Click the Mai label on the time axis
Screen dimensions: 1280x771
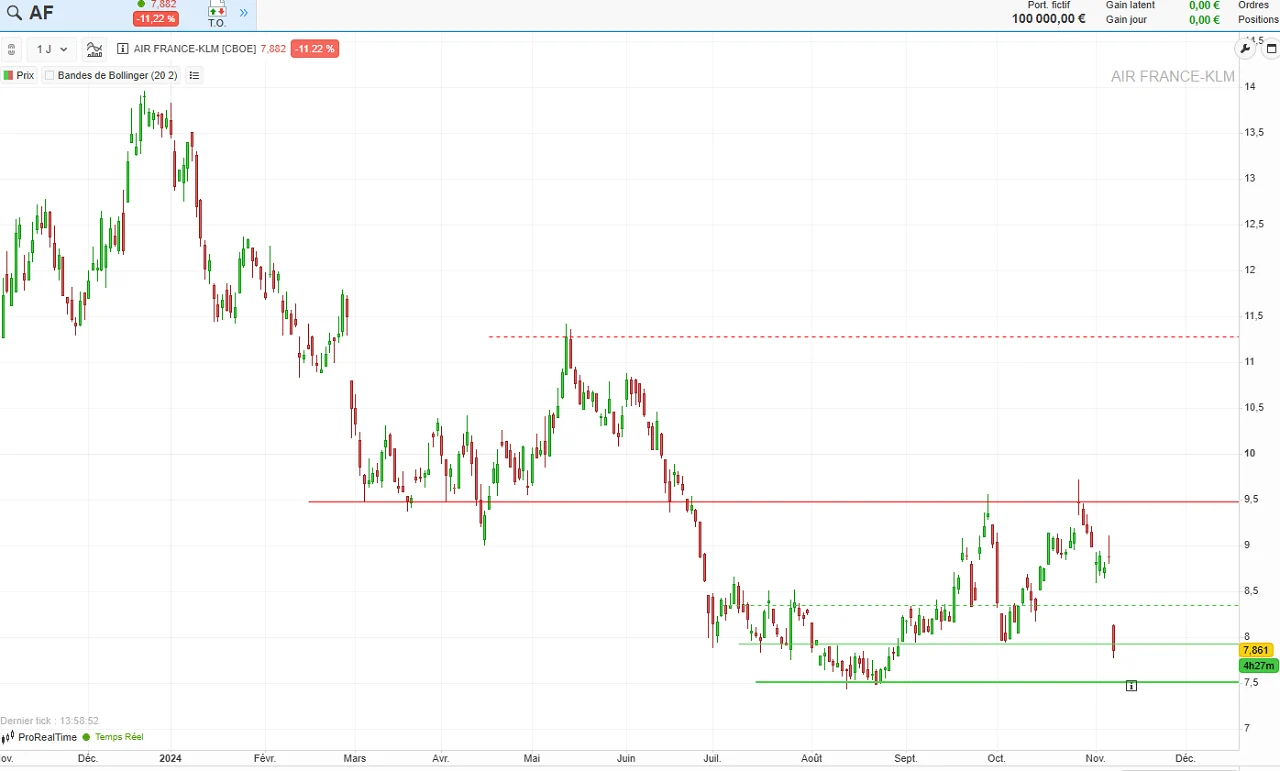click(531, 758)
